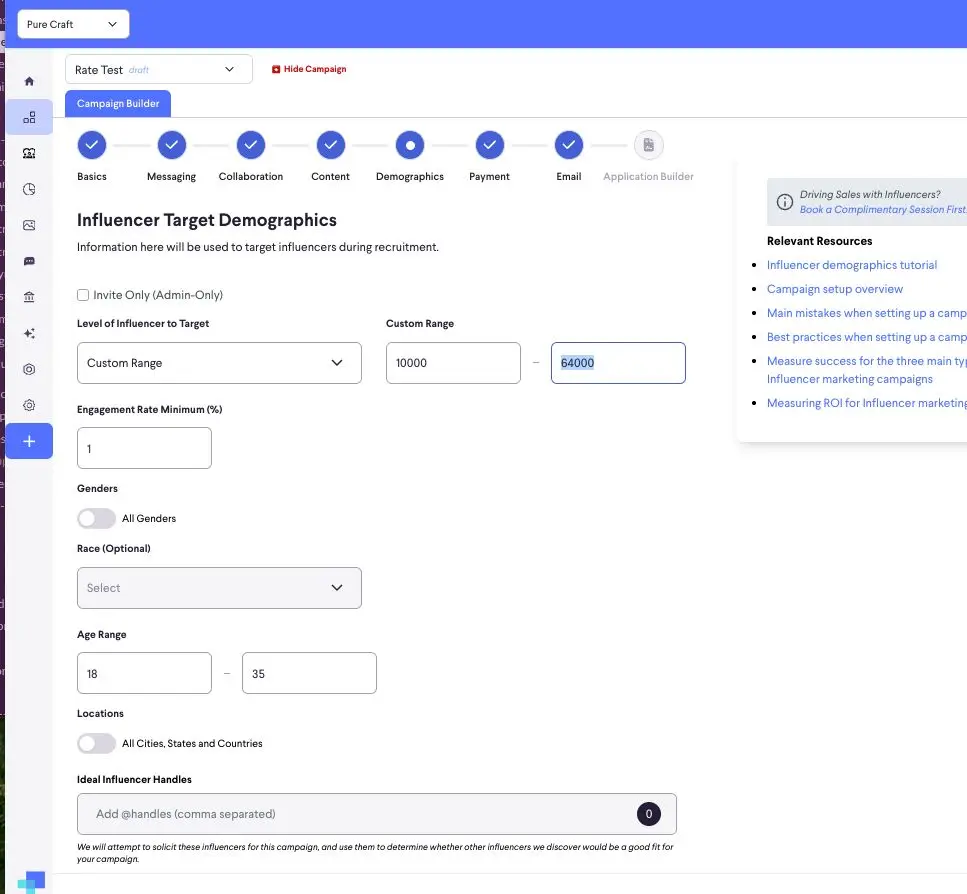Click the Influencer Target Demographics heading

click(207, 220)
